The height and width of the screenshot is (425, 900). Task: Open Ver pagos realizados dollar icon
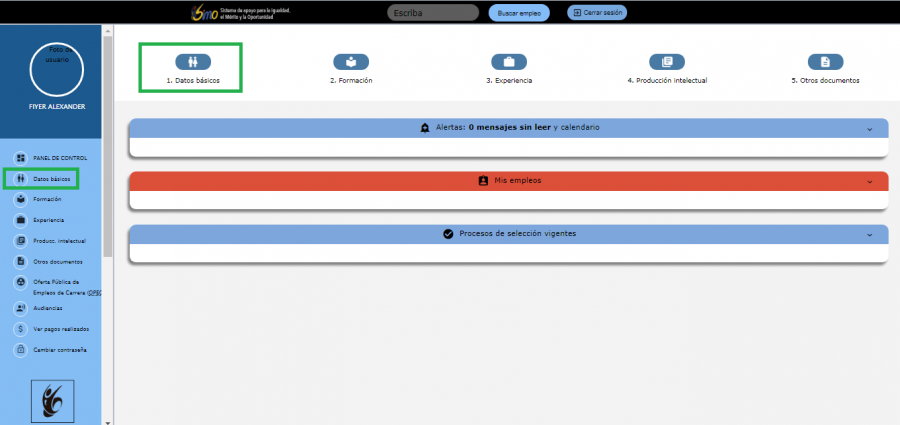[21, 329]
